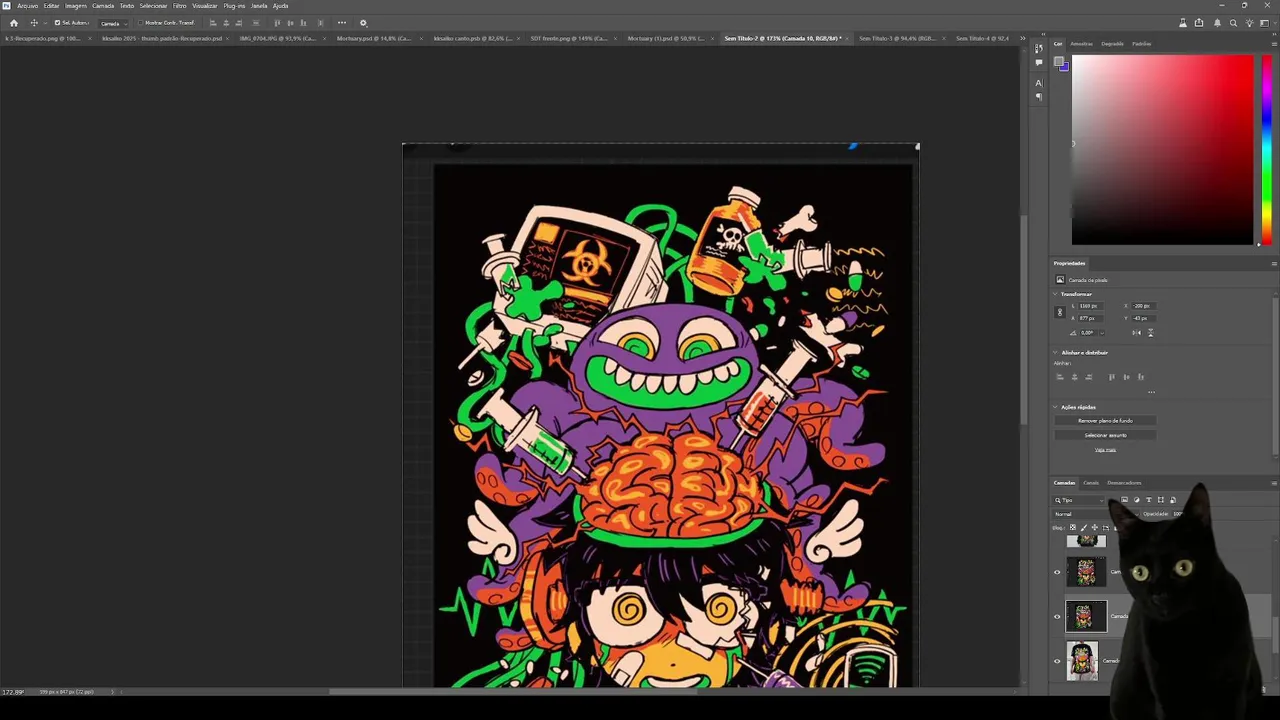The width and height of the screenshot is (1280, 720).
Task: Hide the bottom visible layer via eye icon
Action: point(1057,661)
